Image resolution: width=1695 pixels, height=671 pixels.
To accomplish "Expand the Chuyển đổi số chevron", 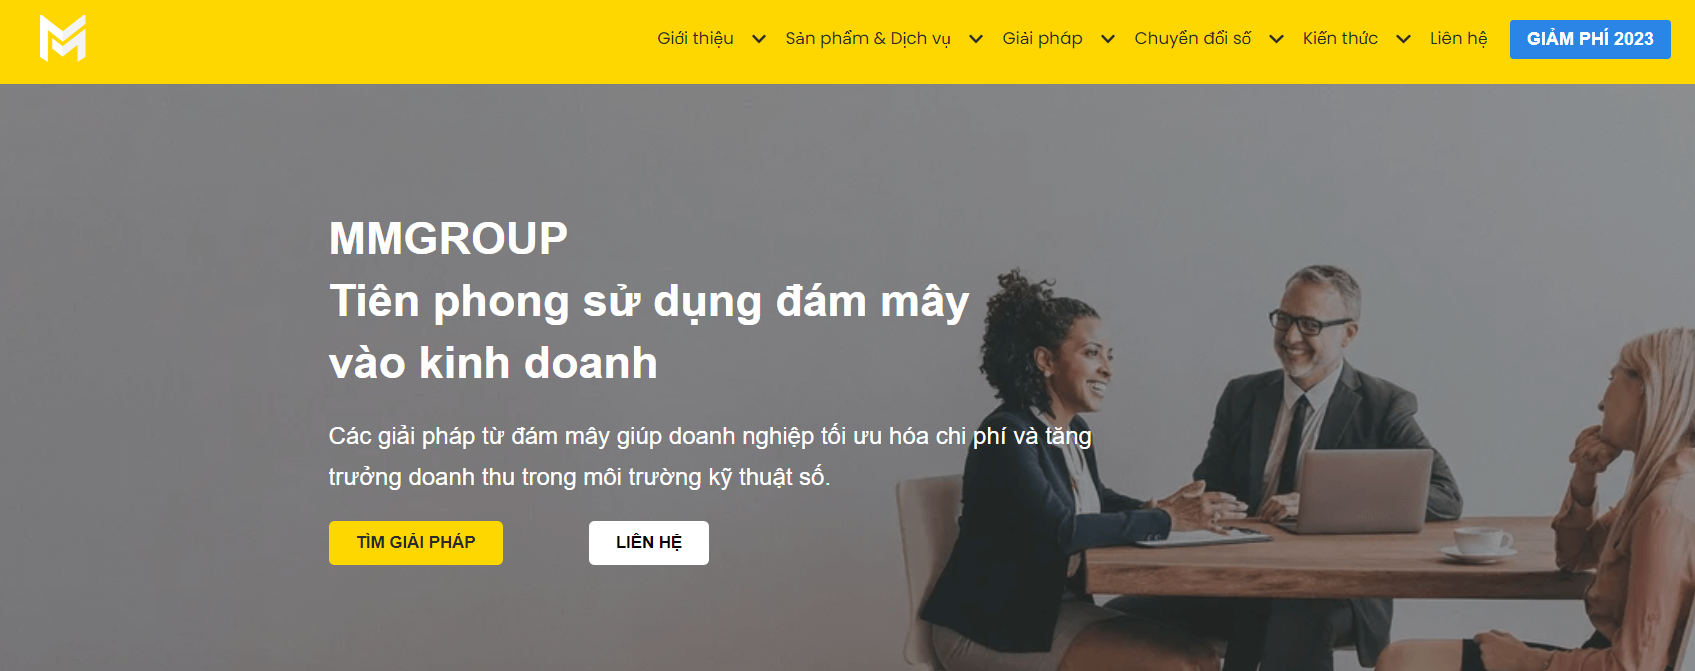I will [x=1276, y=39].
